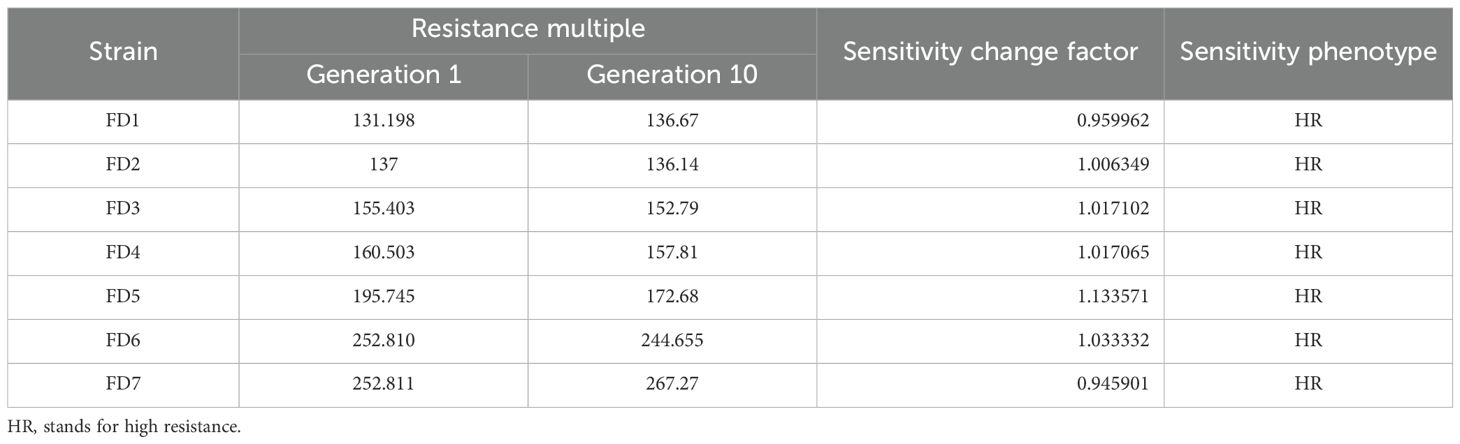The height and width of the screenshot is (444, 1460).
Task: Select the value 244.655 for FD6
Action: point(671,341)
